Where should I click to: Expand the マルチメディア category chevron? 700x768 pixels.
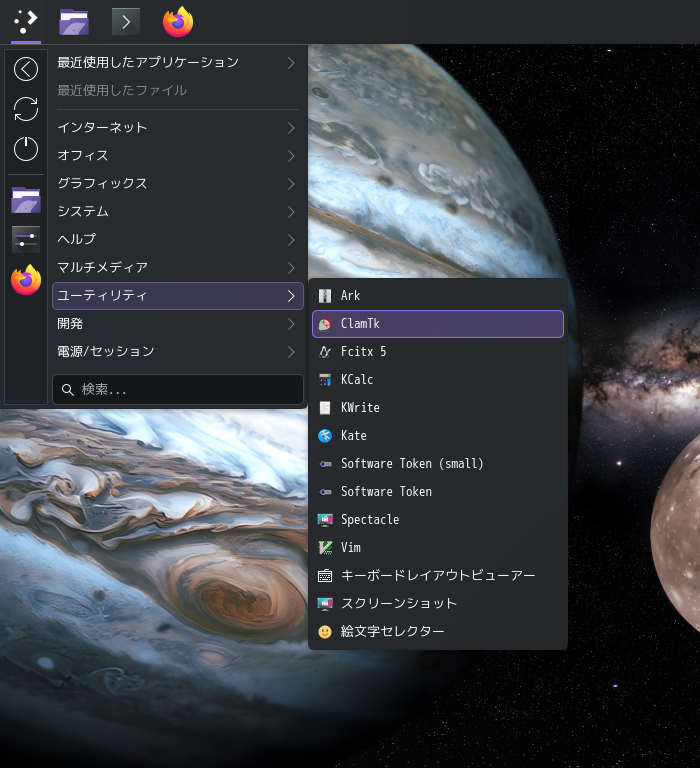(x=291, y=267)
